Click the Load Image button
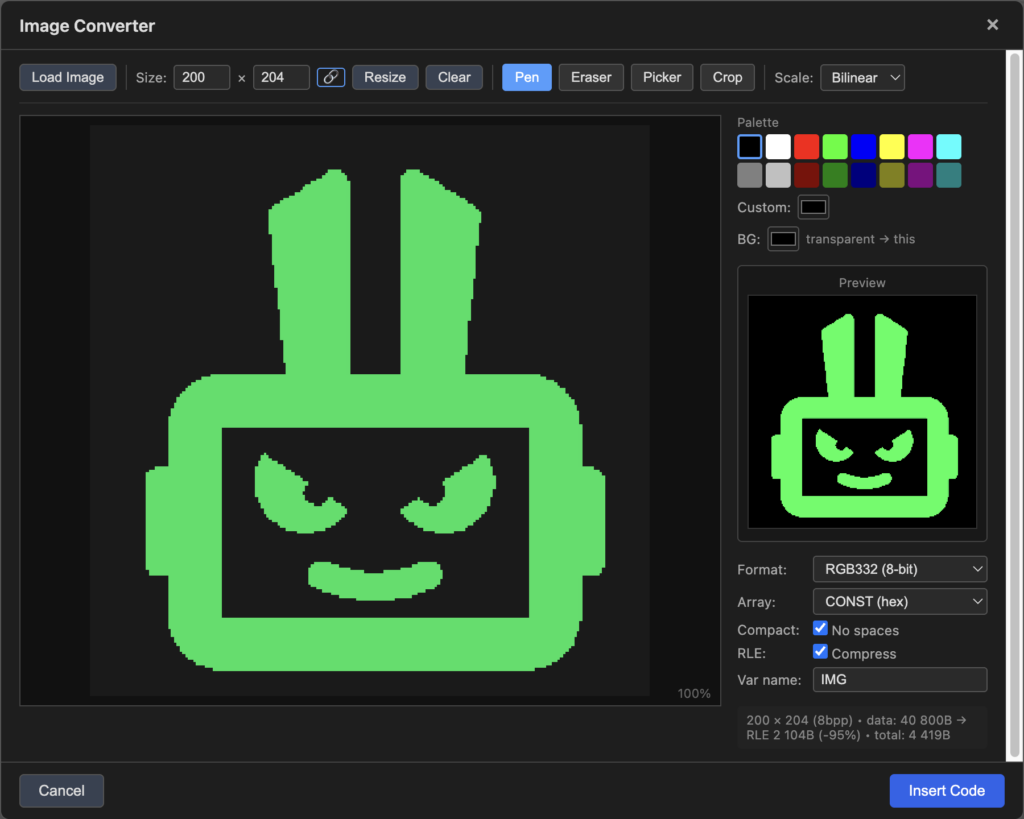 68,77
